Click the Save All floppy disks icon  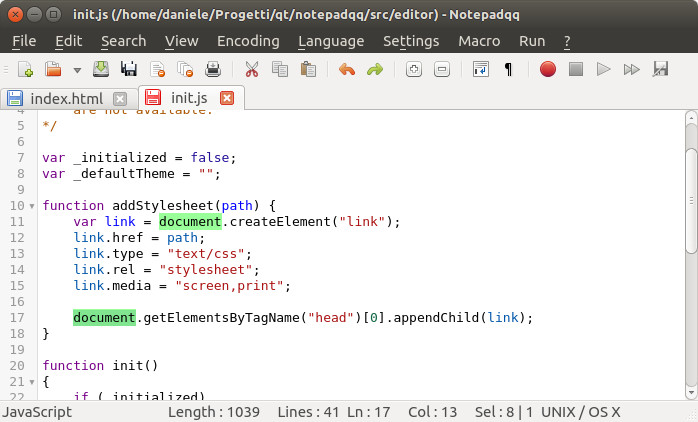(129, 69)
